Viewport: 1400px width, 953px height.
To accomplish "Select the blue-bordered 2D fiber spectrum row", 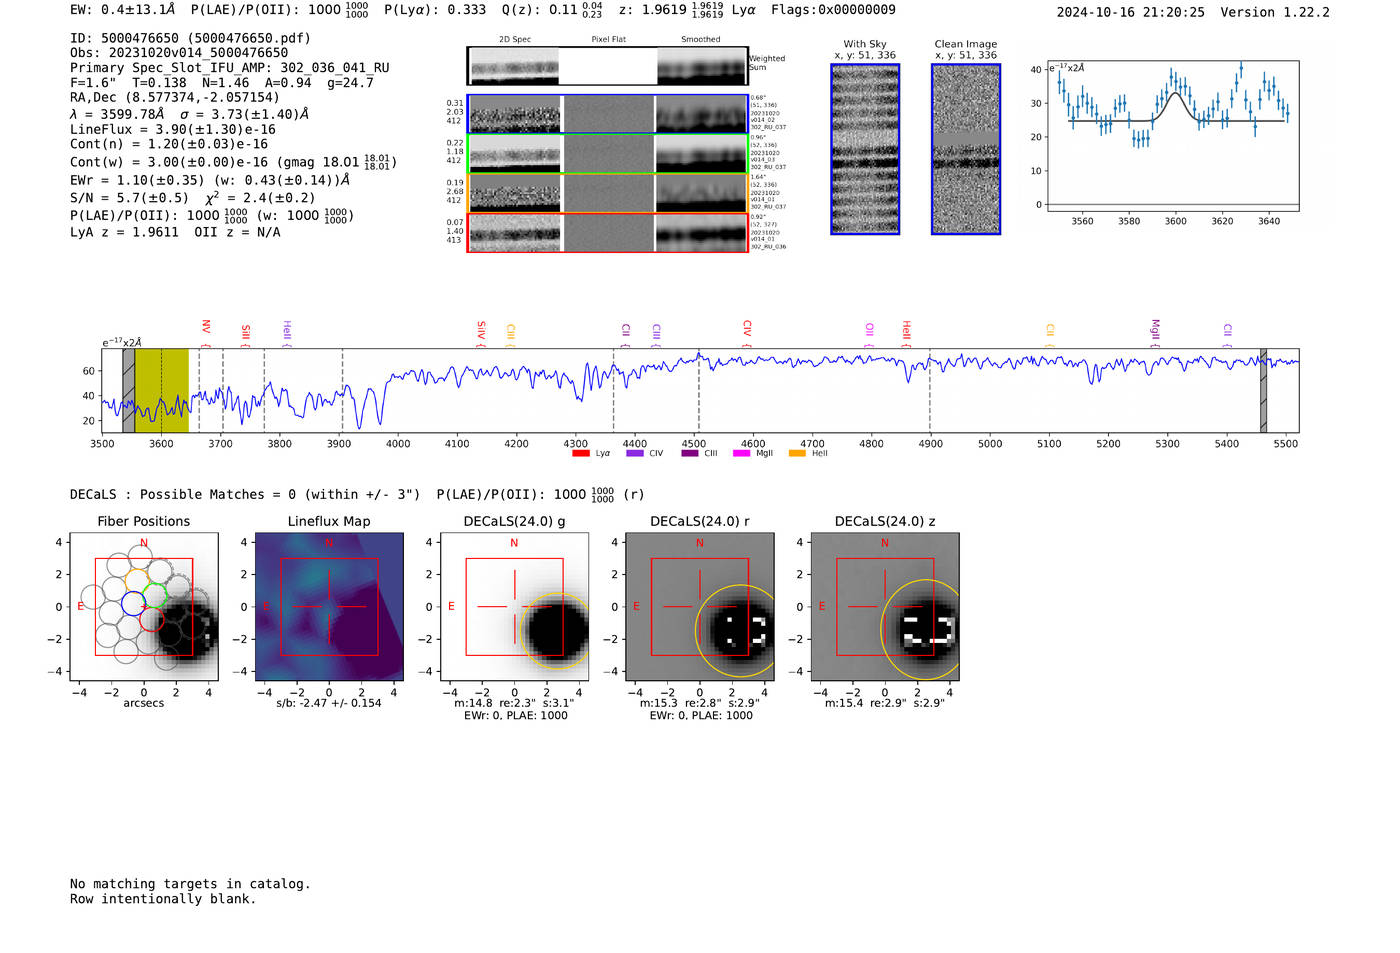I will (x=607, y=114).
